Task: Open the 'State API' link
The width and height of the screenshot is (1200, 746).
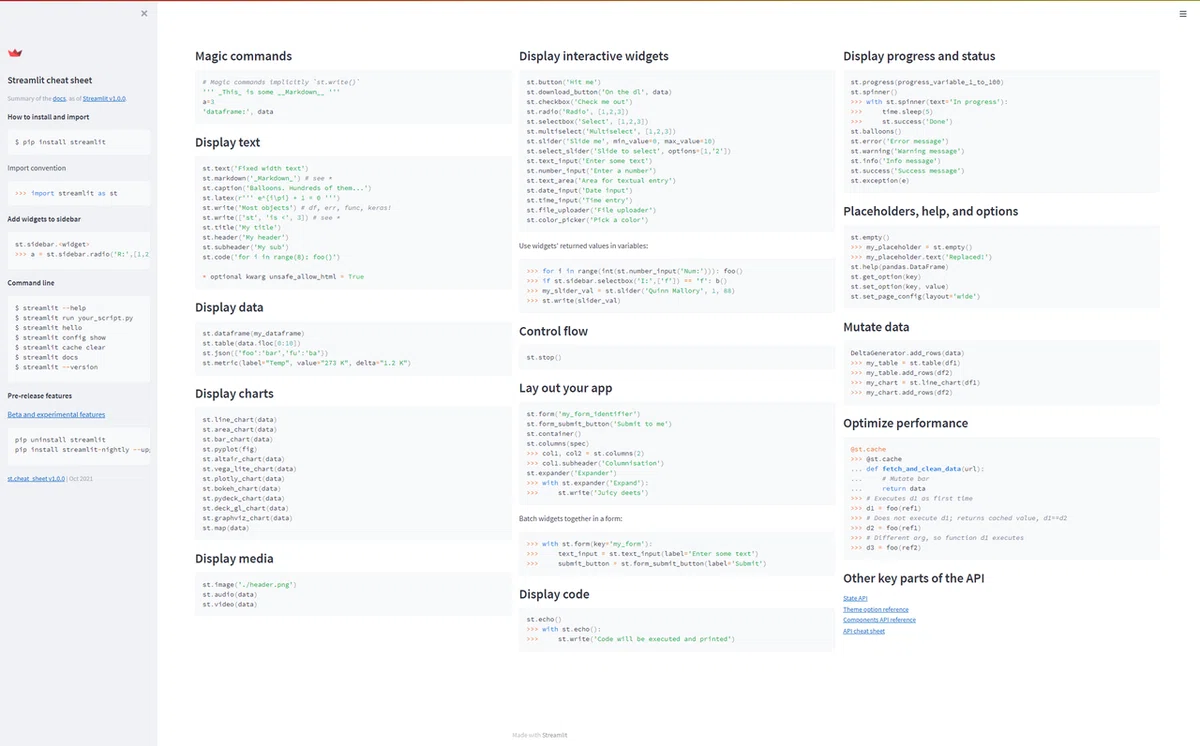Action: pyautogui.click(x=855, y=598)
